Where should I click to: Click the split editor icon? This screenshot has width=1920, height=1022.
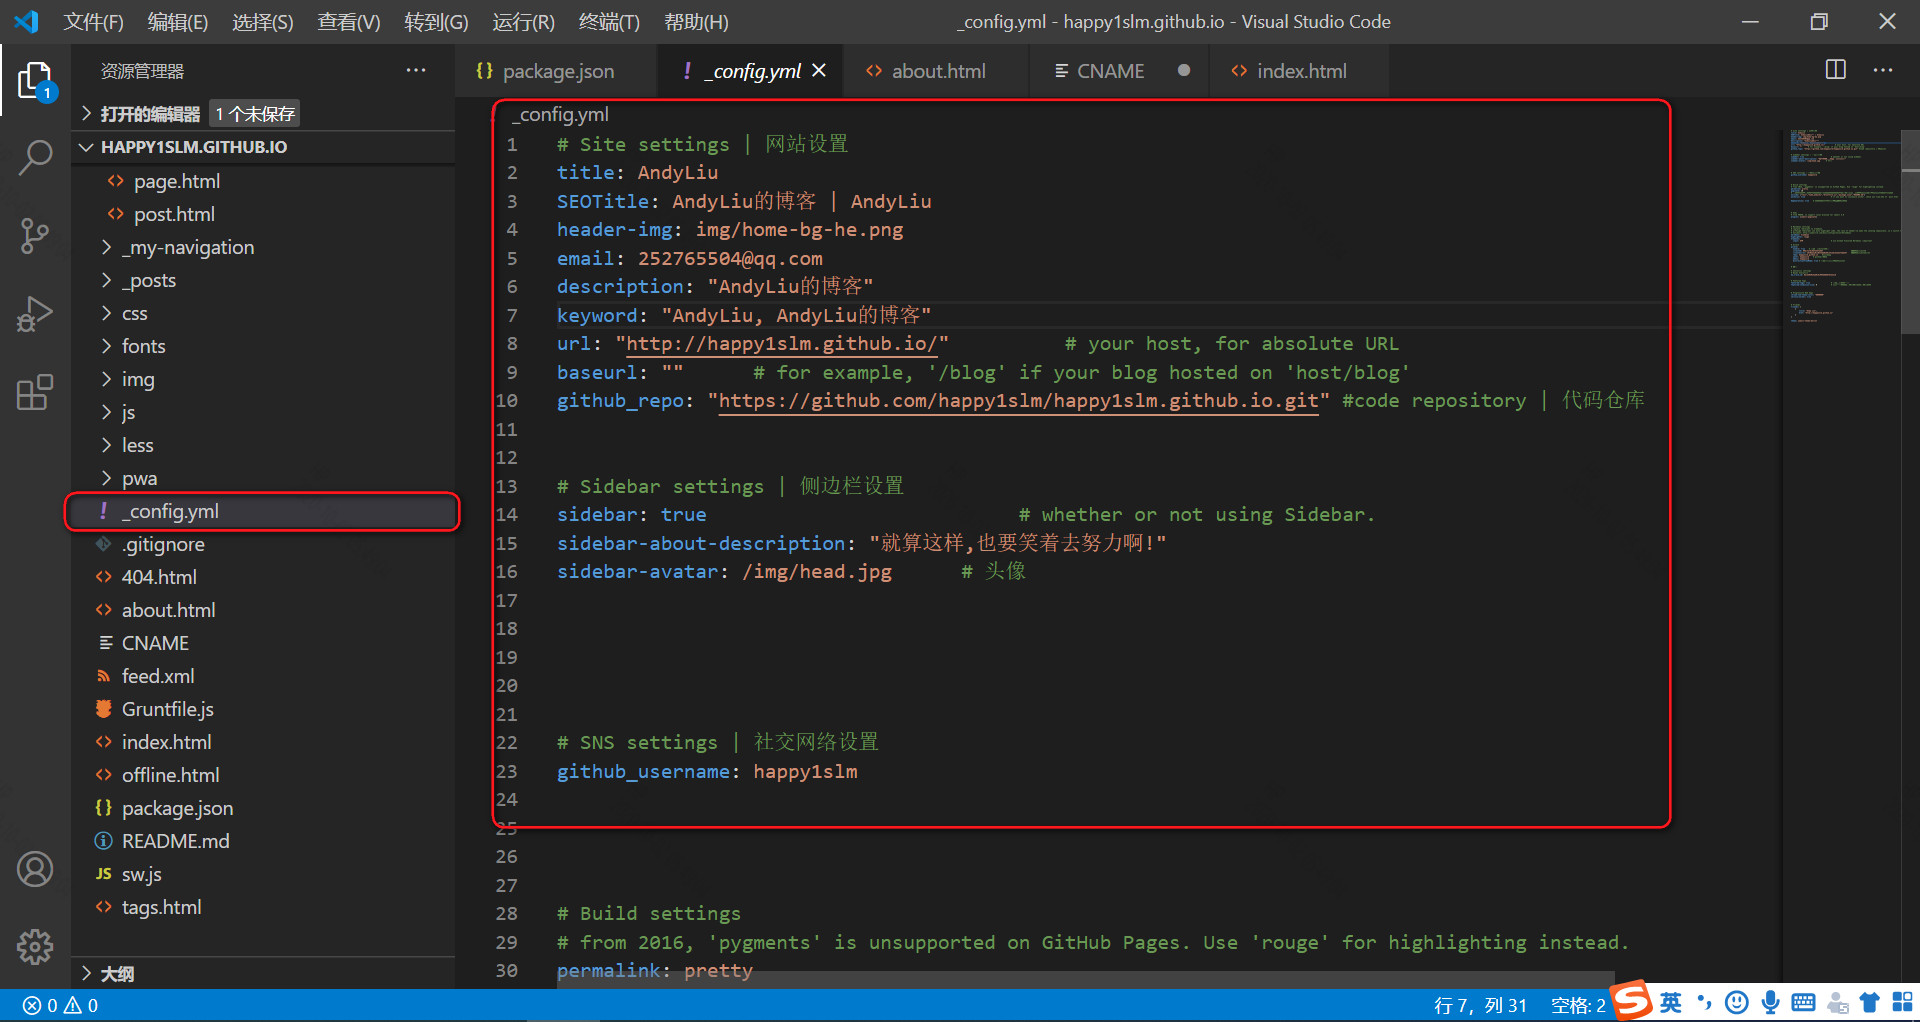1836,70
